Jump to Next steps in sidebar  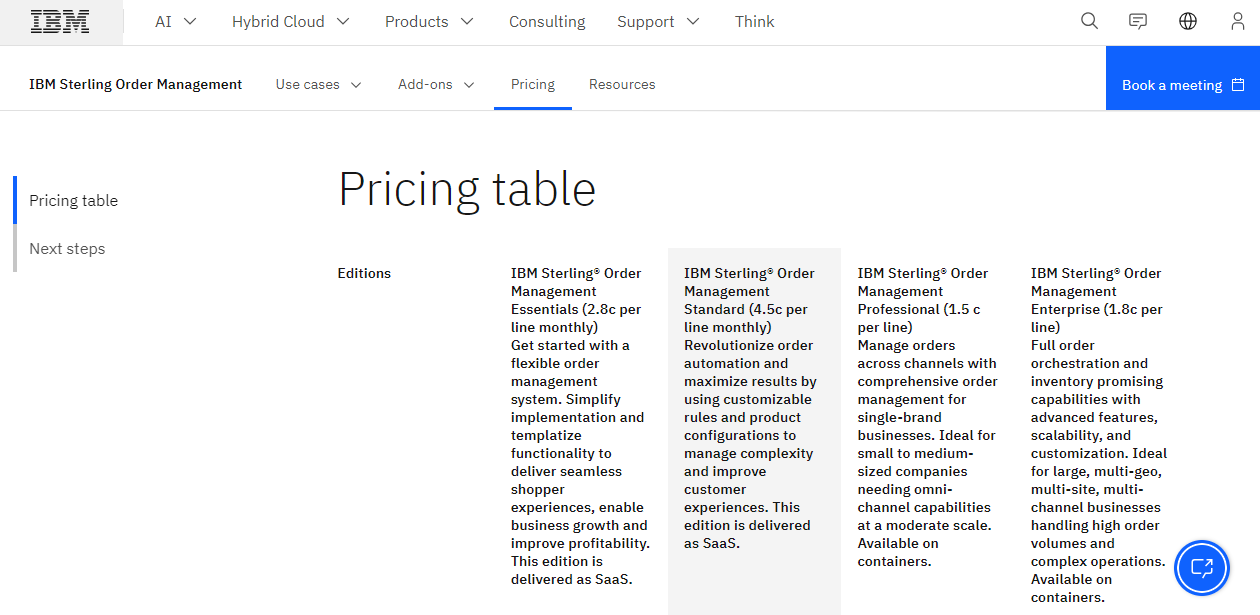(x=67, y=248)
